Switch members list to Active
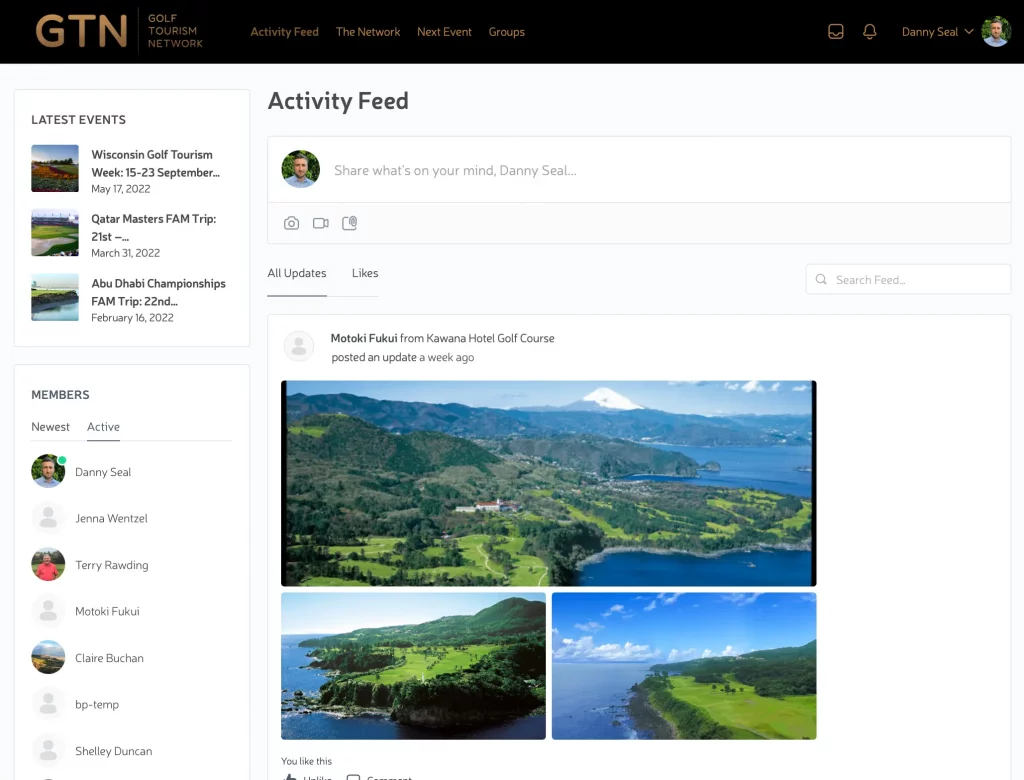Screen dimensions: 1024x780 103,427
